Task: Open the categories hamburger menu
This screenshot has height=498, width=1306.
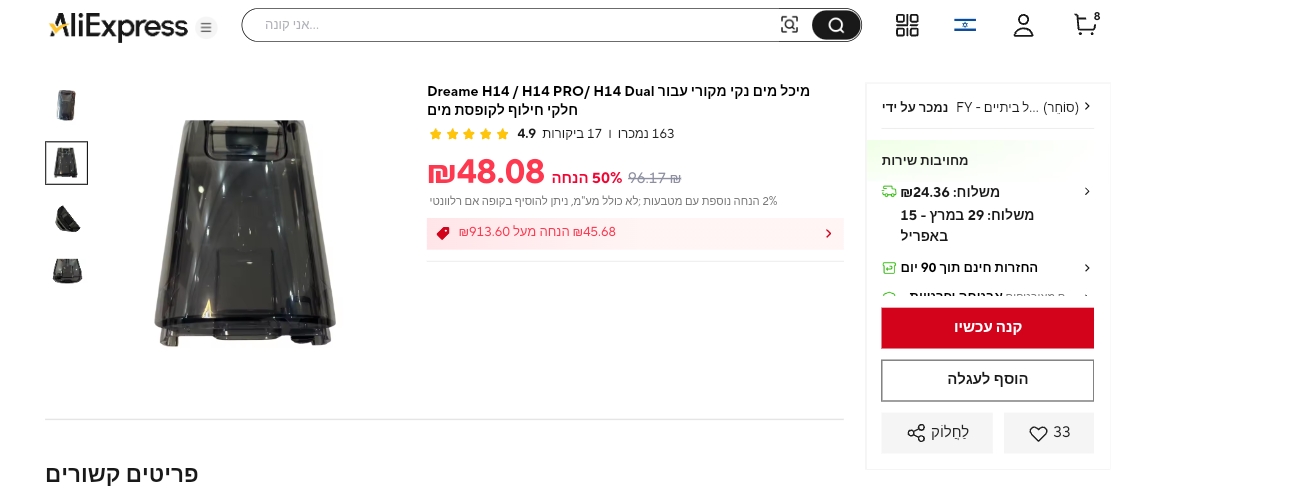Action: pyautogui.click(x=206, y=27)
